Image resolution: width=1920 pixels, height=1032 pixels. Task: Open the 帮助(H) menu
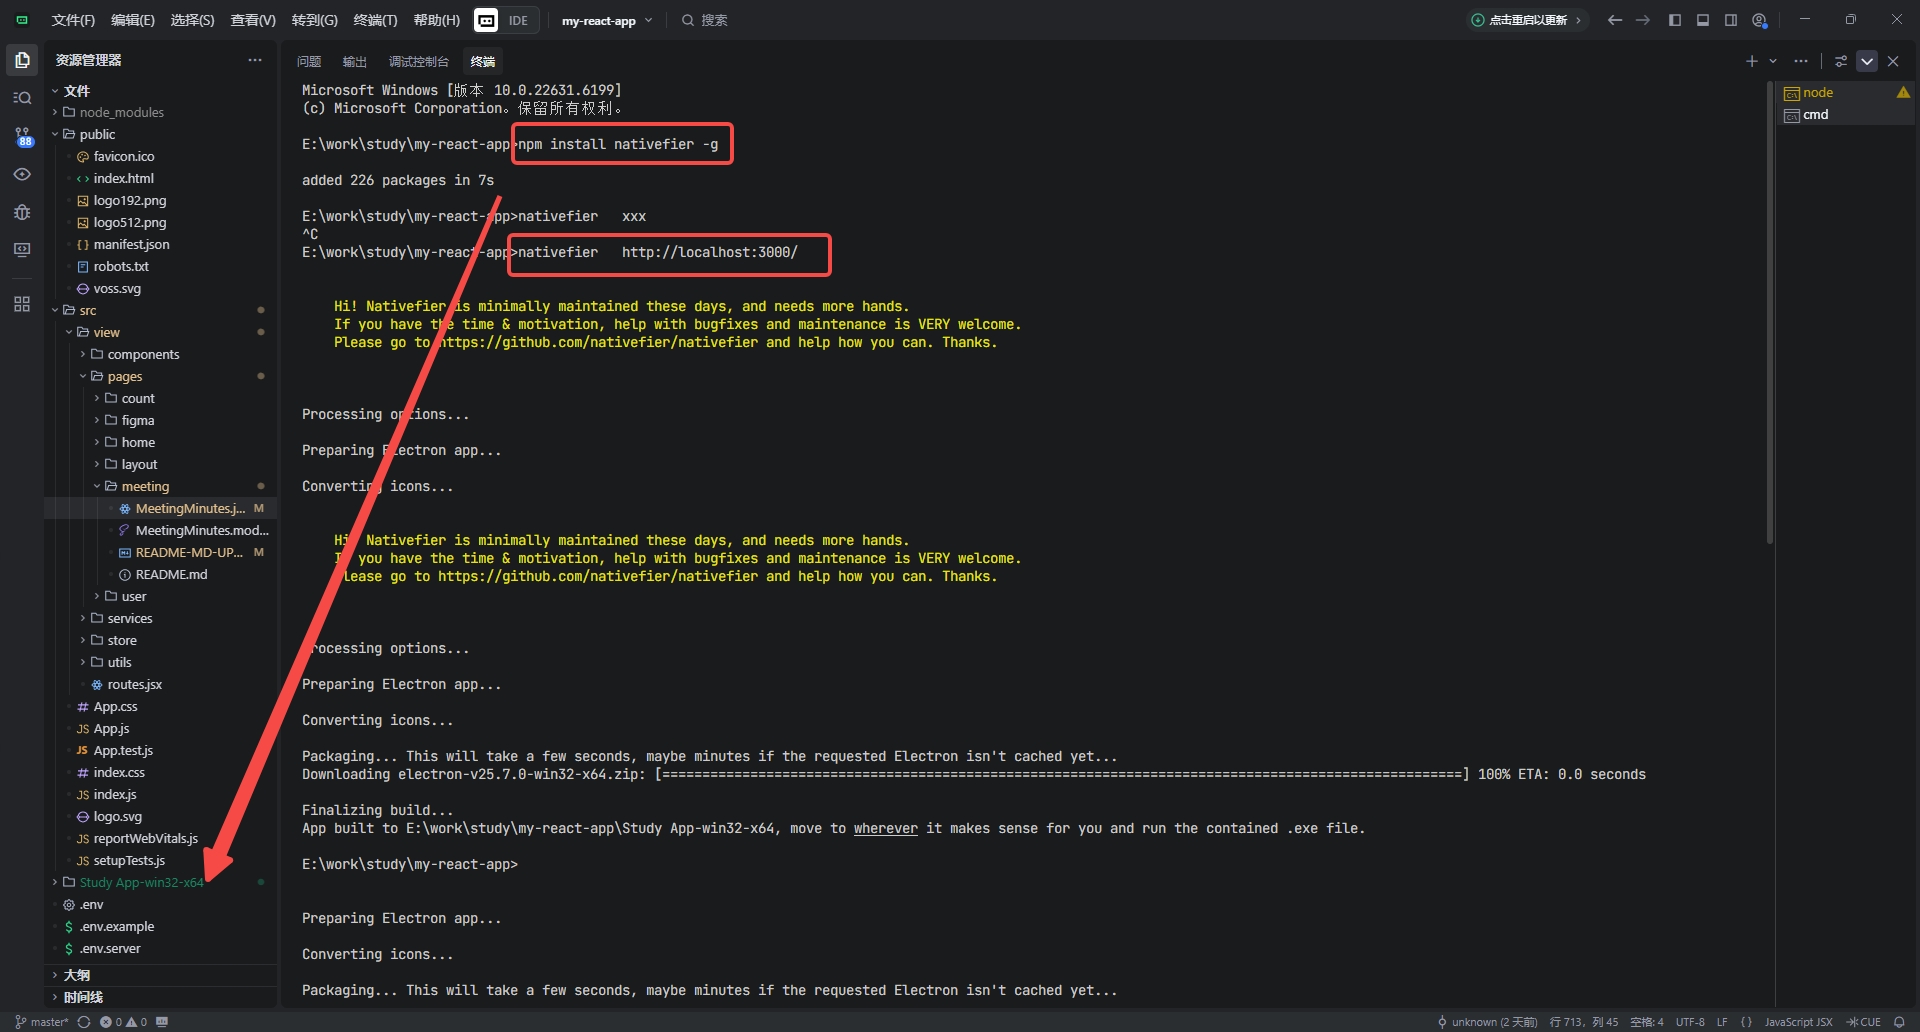coord(437,20)
